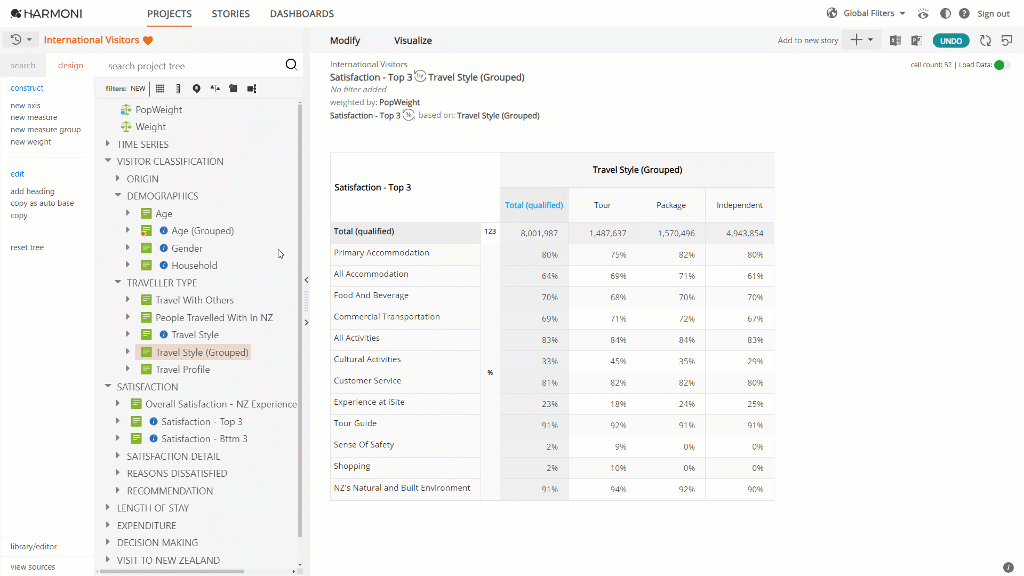This screenshot has width=1024, height=576.
Task: Toggle the Load Data switch
Action: click(x=1002, y=65)
